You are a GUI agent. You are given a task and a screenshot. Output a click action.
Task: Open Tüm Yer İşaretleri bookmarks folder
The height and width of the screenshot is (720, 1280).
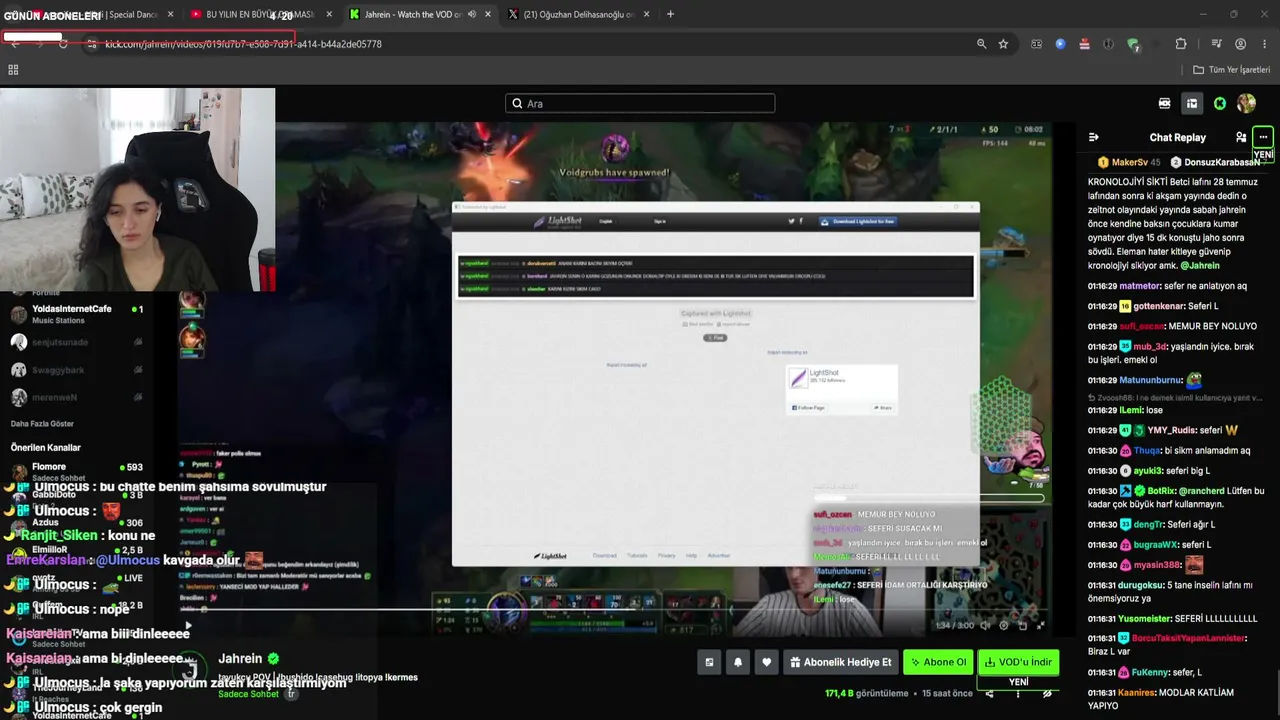[1231, 70]
